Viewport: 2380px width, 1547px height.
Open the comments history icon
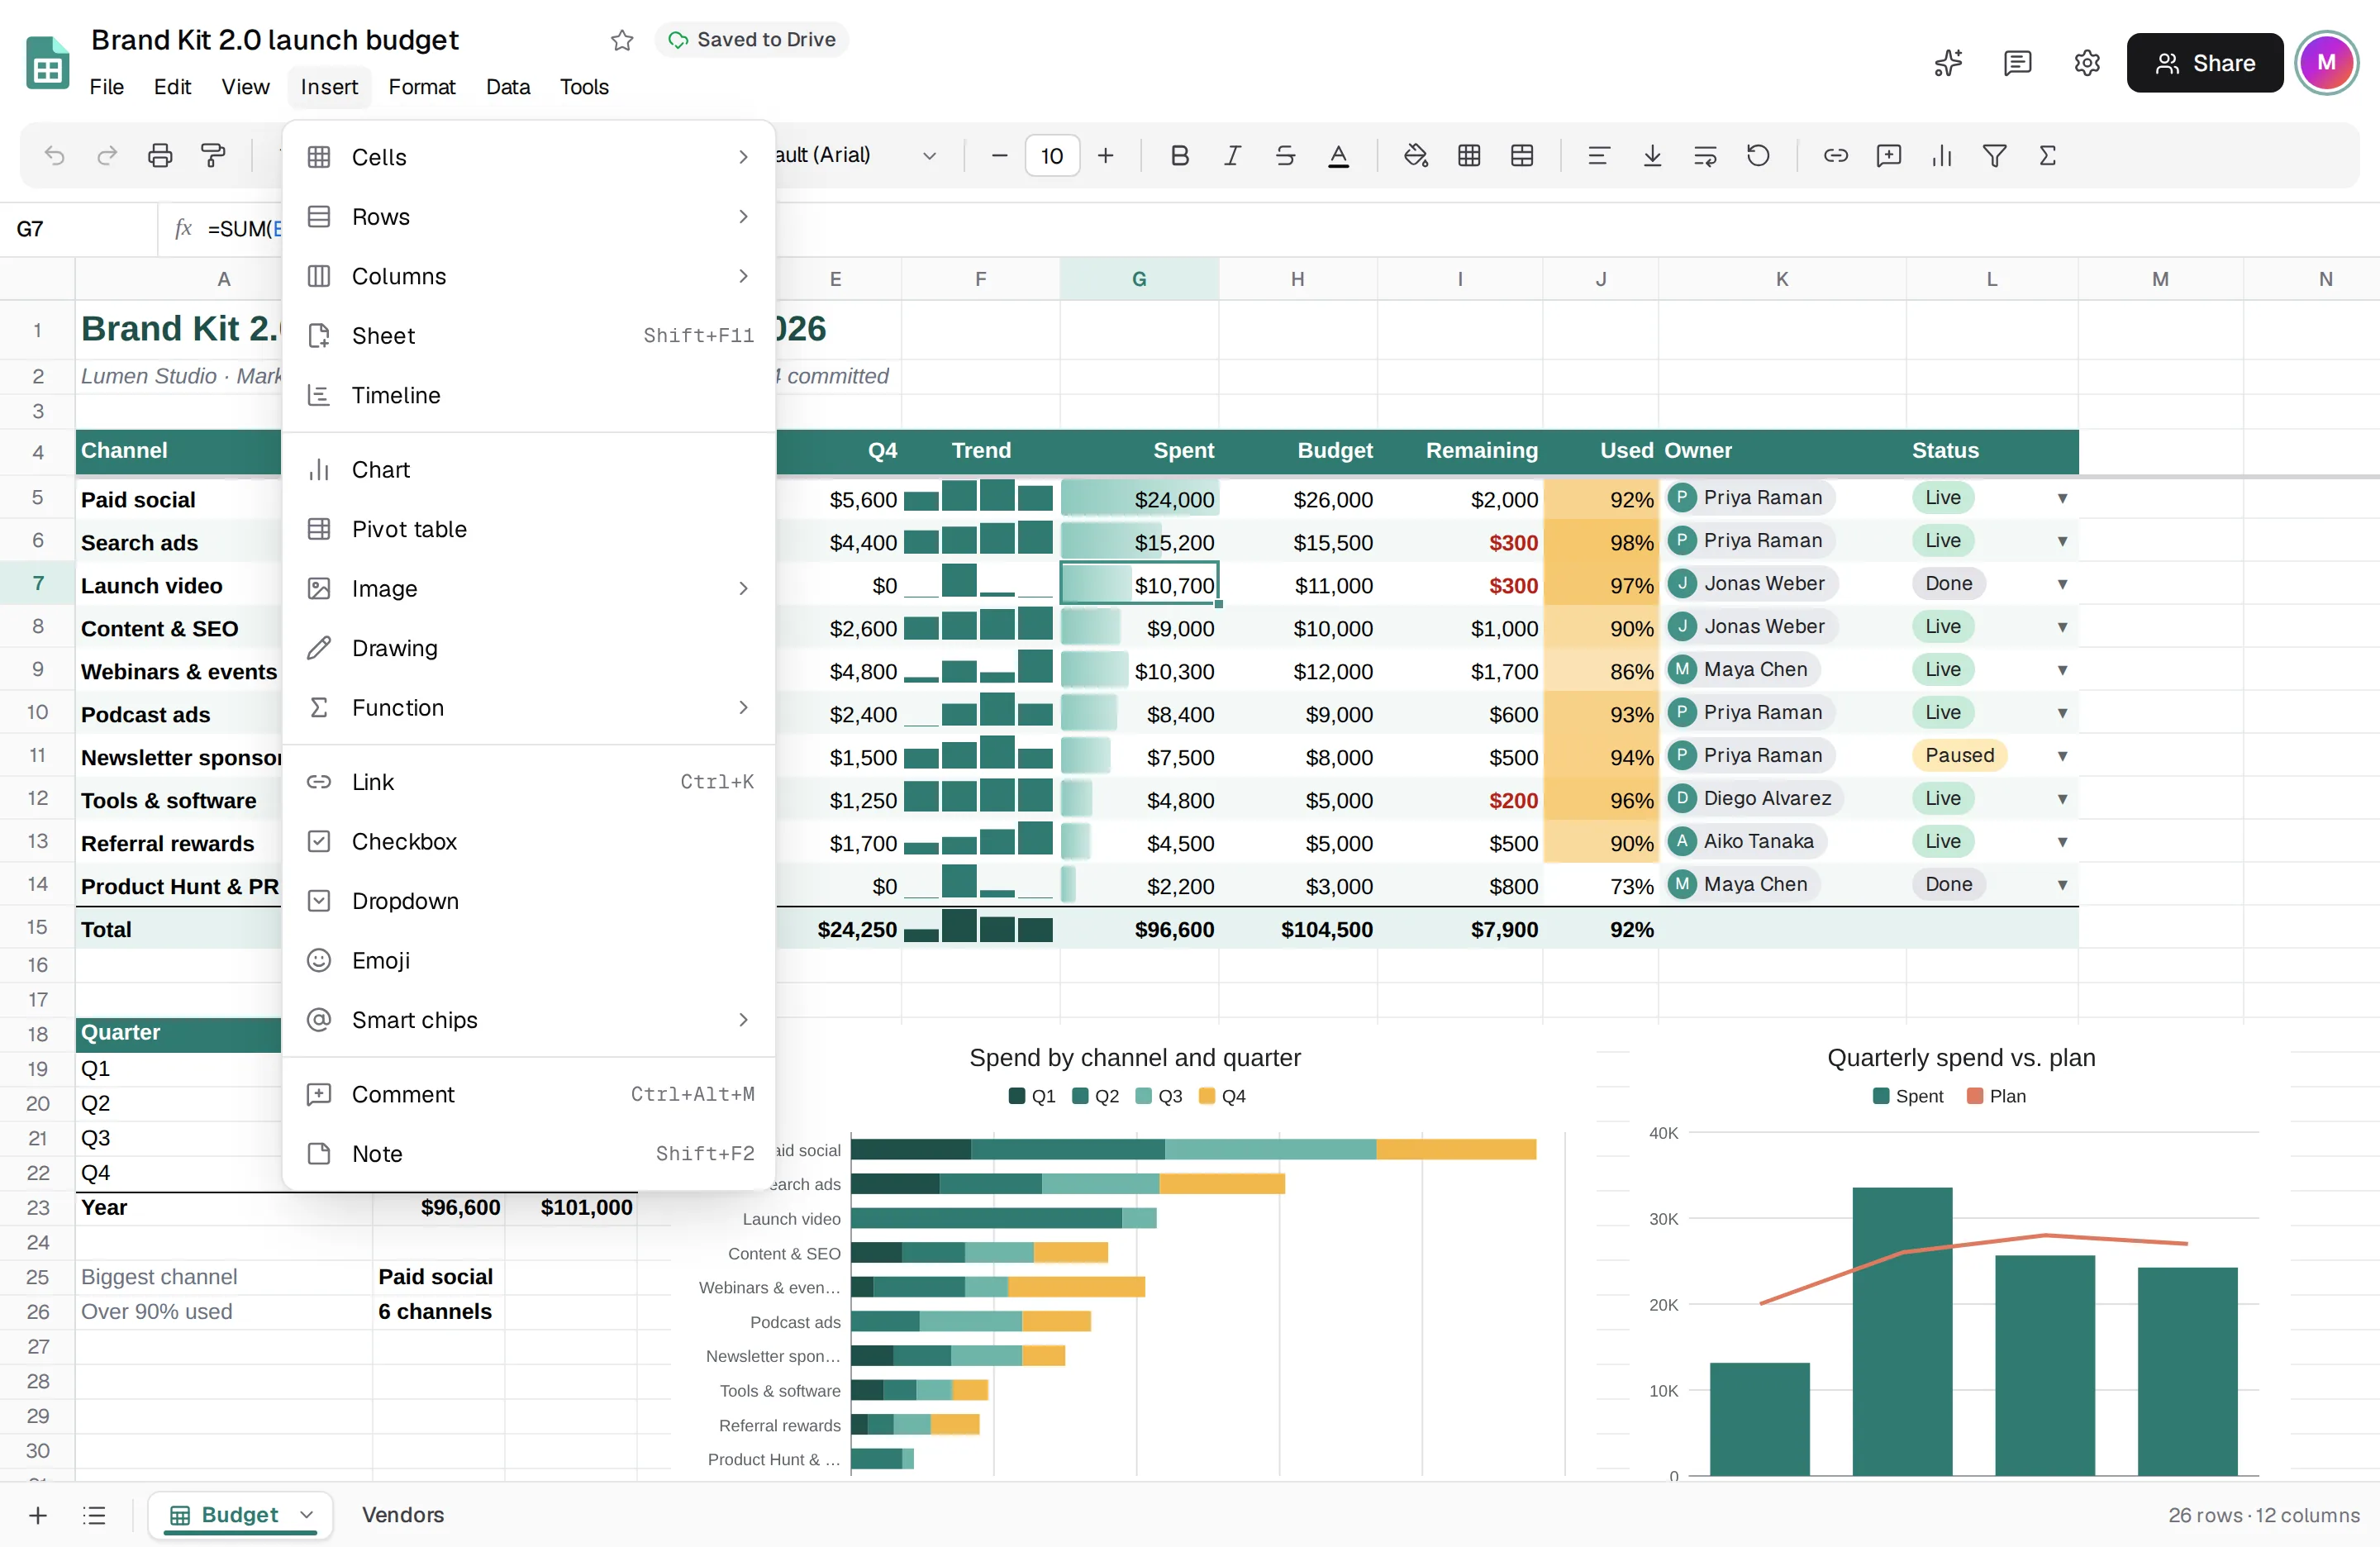(x=2017, y=63)
